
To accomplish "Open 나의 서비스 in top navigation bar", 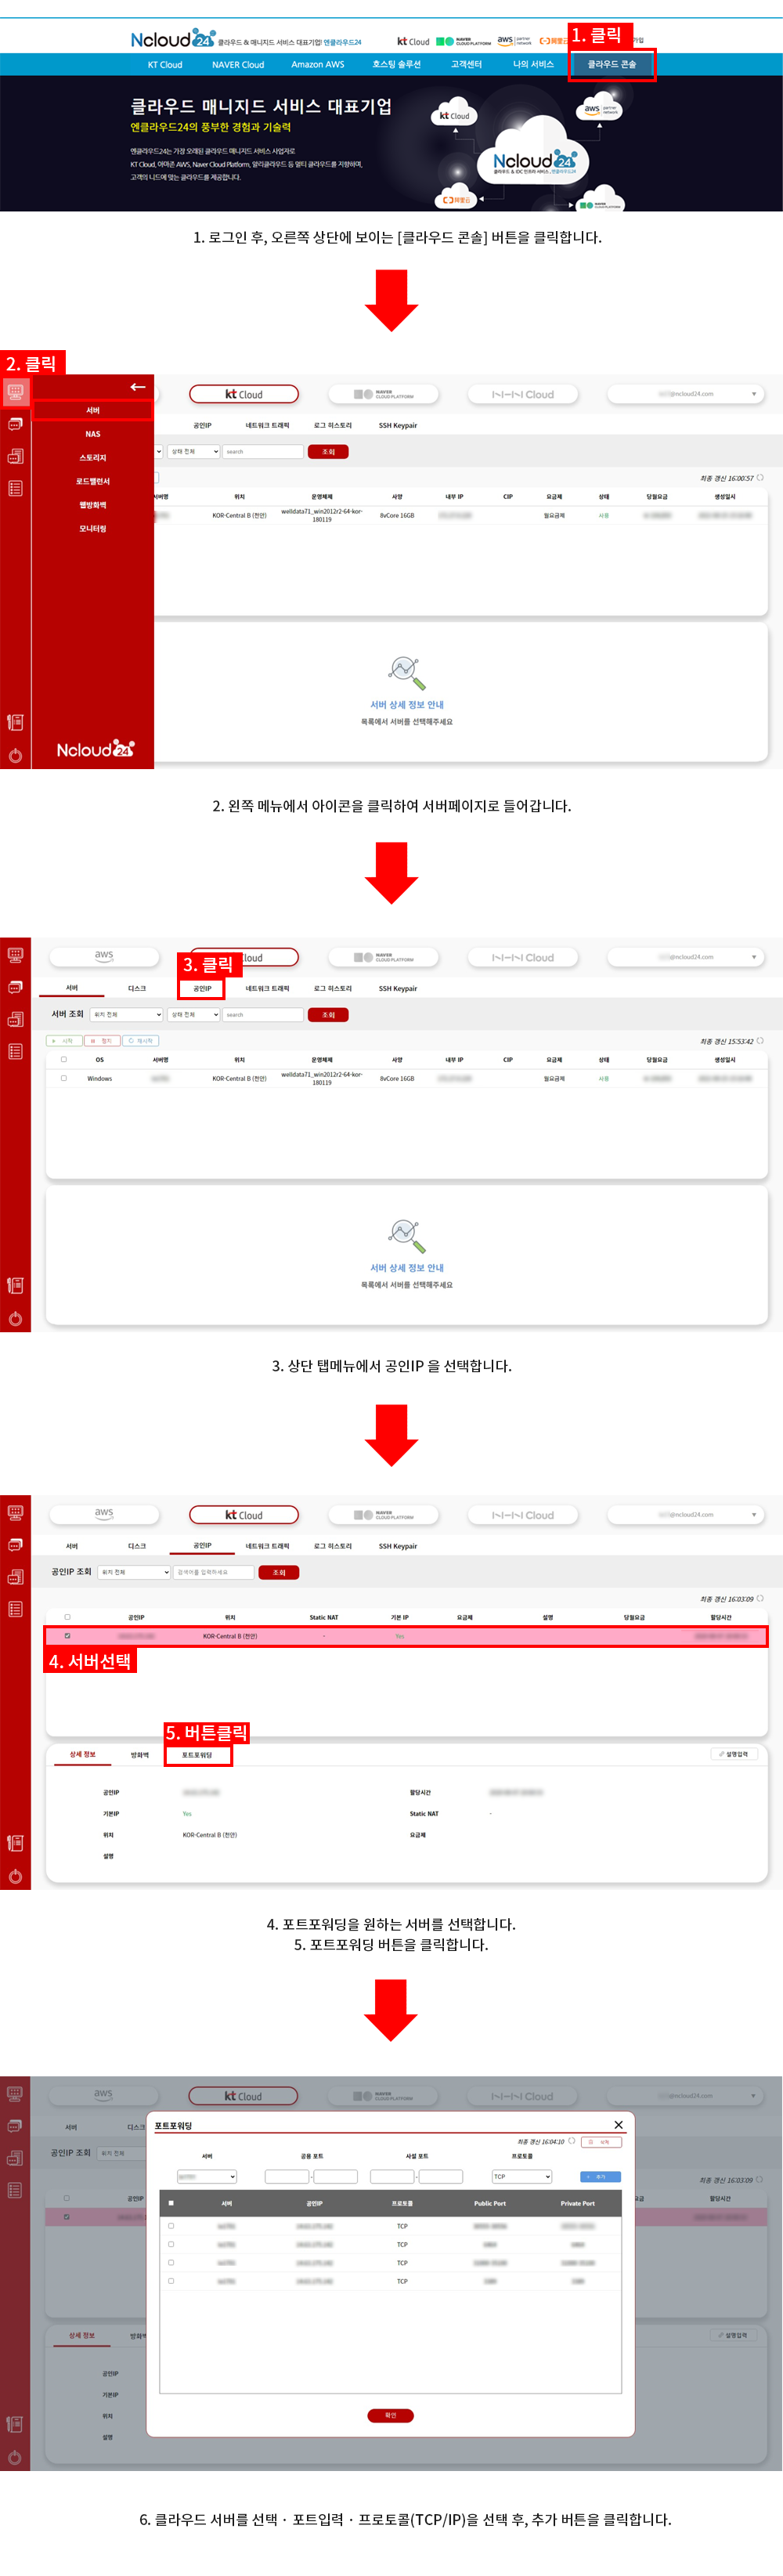I will coord(533,64).
